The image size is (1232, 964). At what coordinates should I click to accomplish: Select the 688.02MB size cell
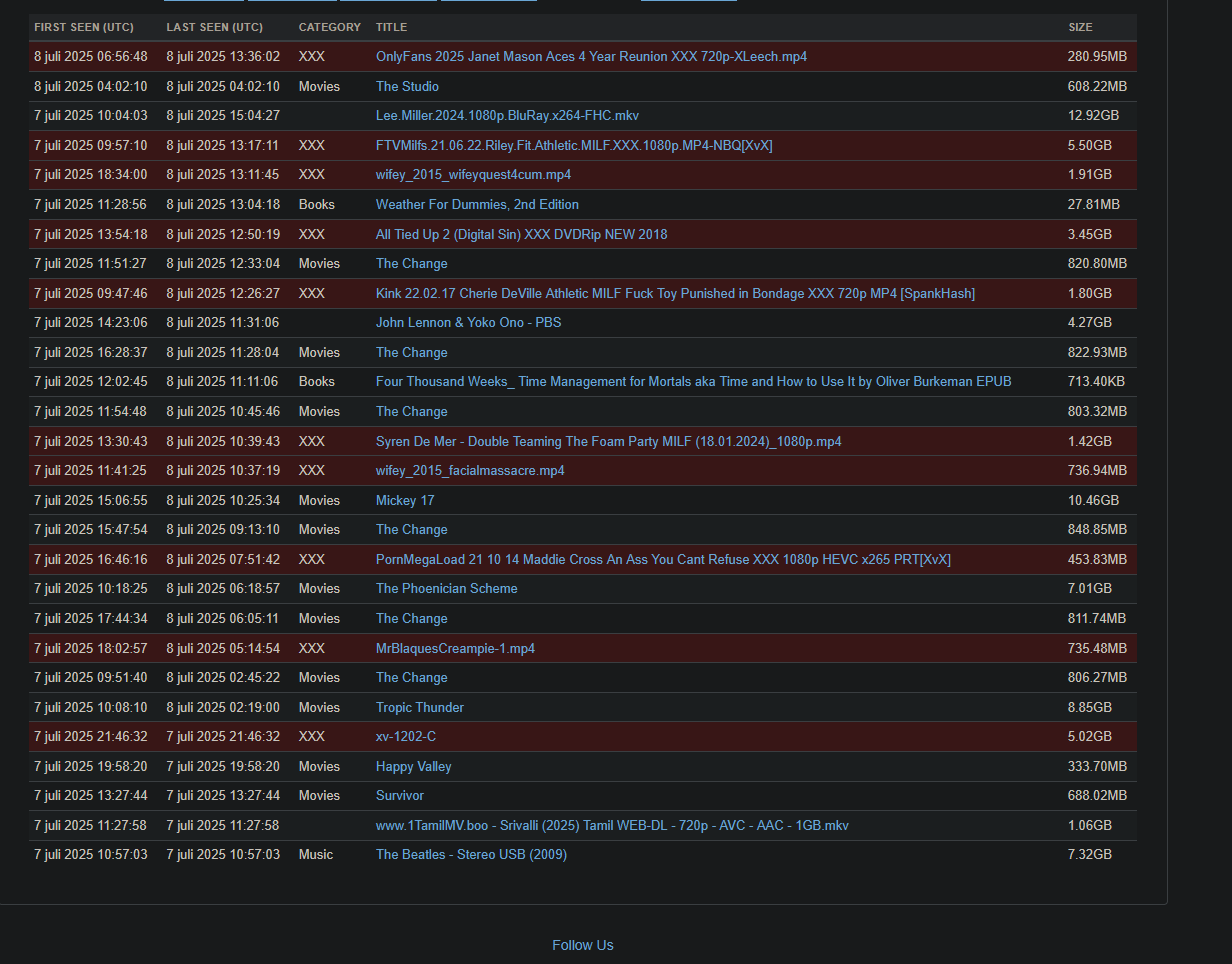click(1097, 796)
